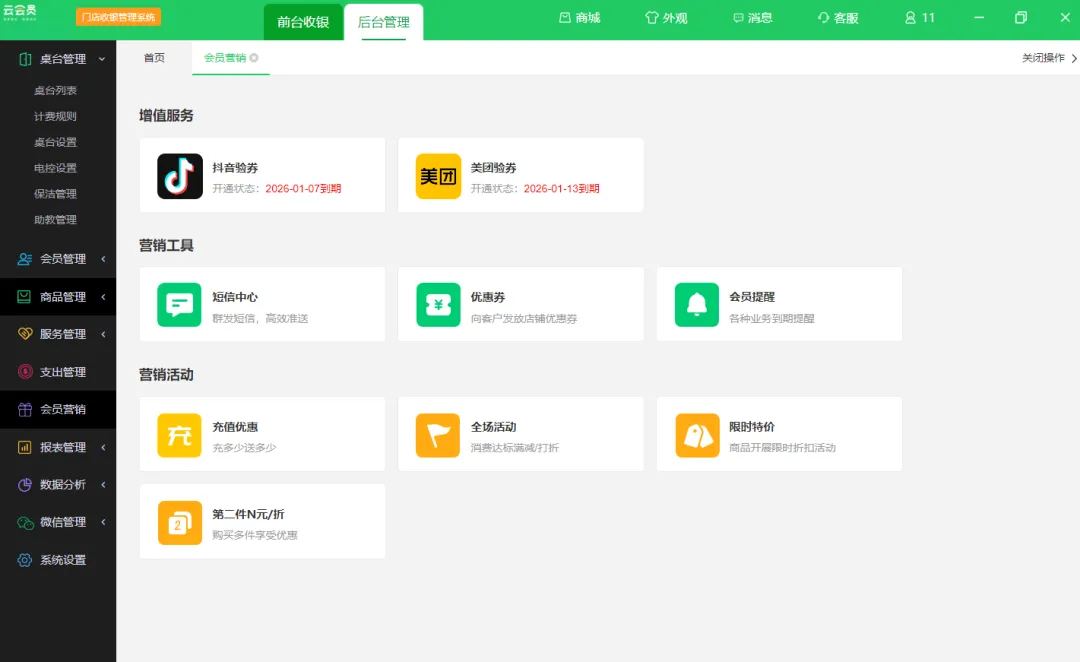This screenshot has width=1080, height=662.
Task: Click the second-item N yuan discount icon
Action: 180,522
